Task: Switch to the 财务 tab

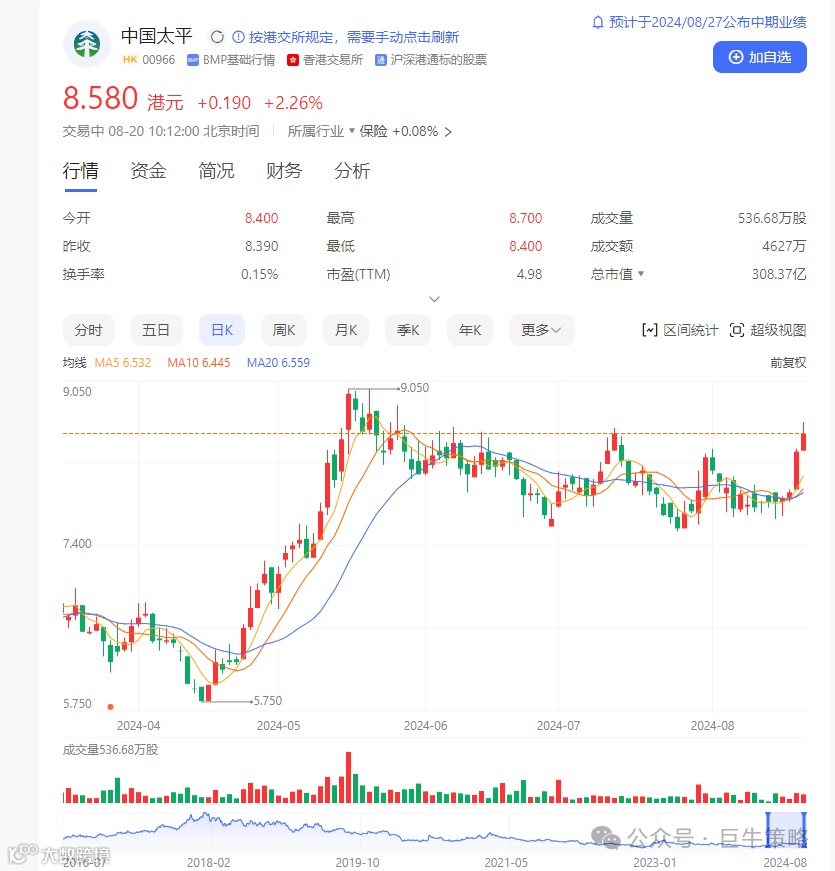Action: (x=284, y=171)
